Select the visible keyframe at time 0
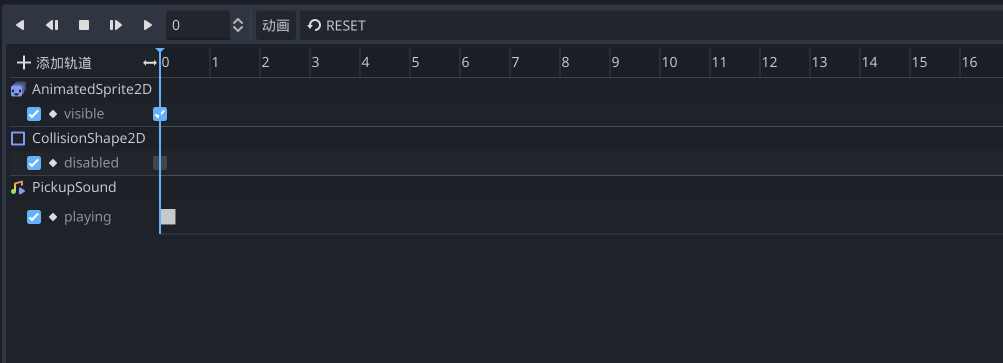The image size is (1003, 363). coord(160,114)
